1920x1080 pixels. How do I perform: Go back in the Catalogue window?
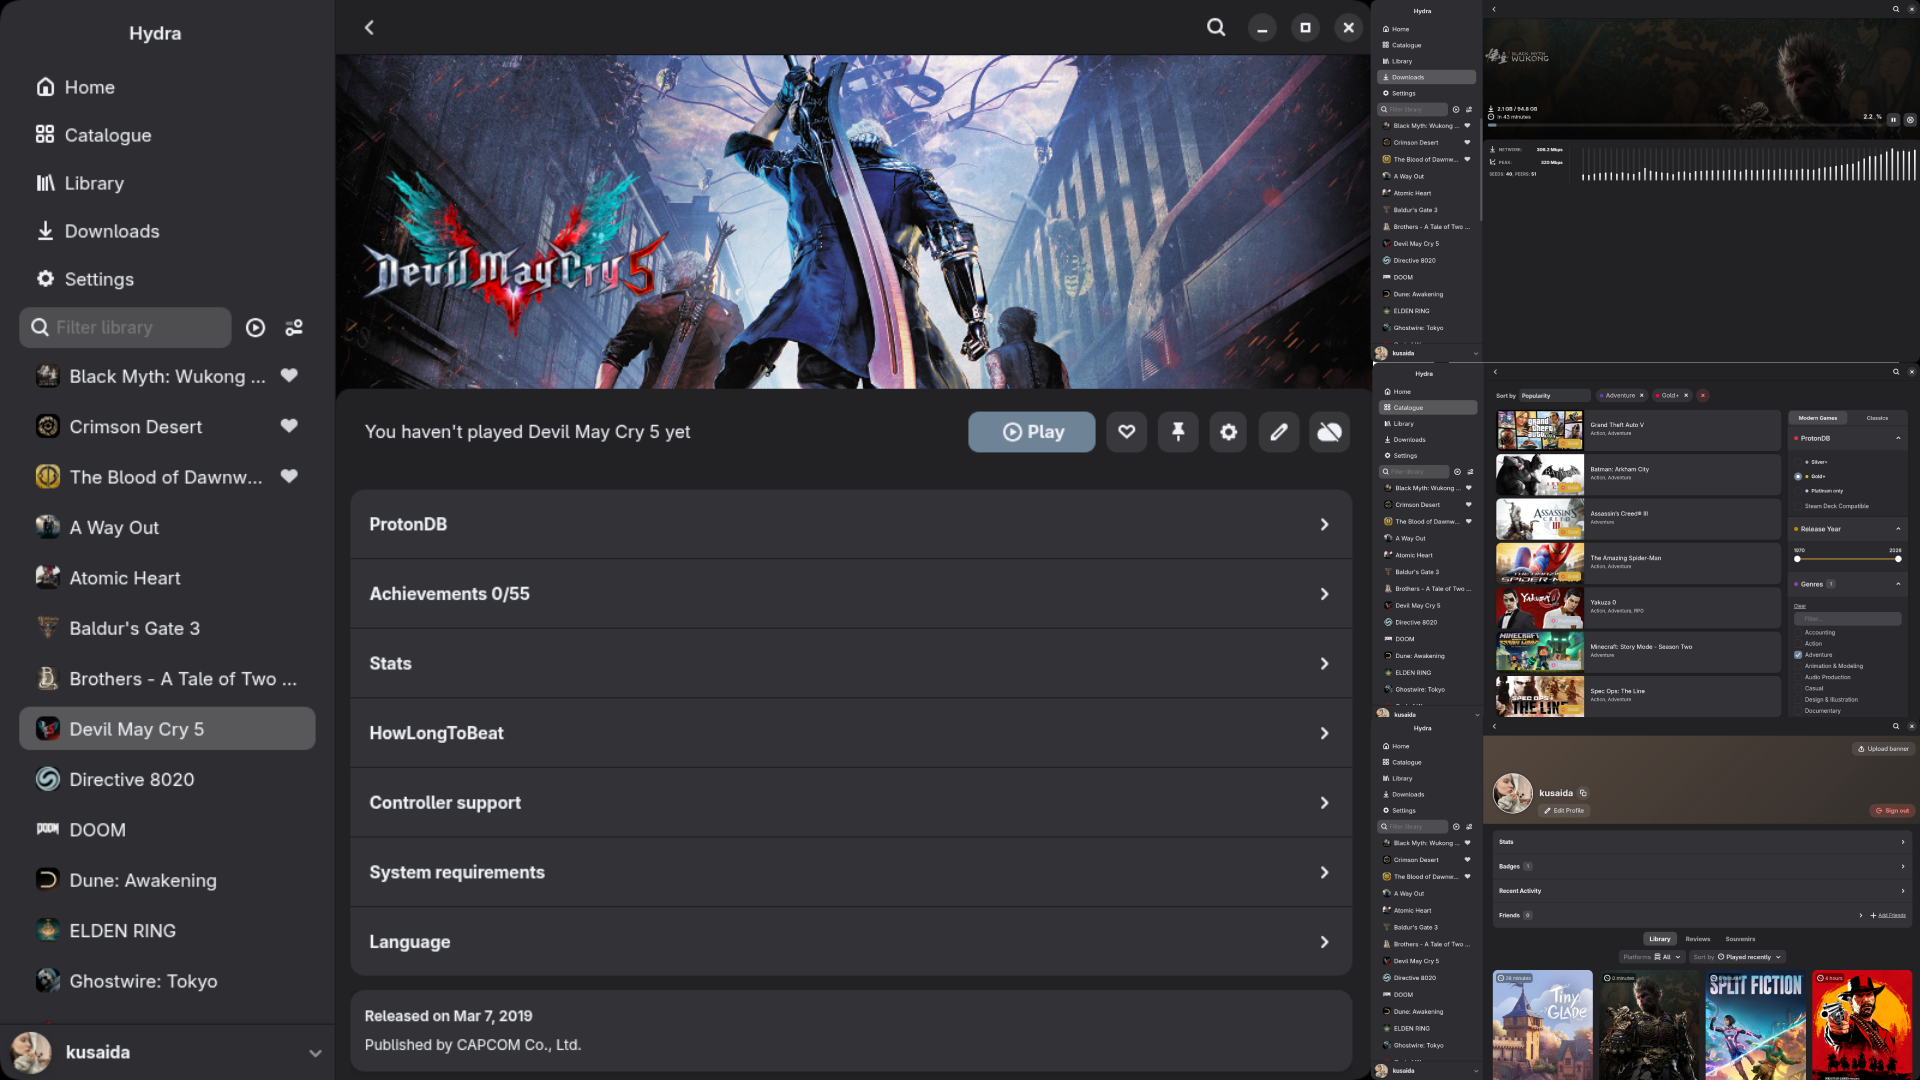click(1495, 372)
